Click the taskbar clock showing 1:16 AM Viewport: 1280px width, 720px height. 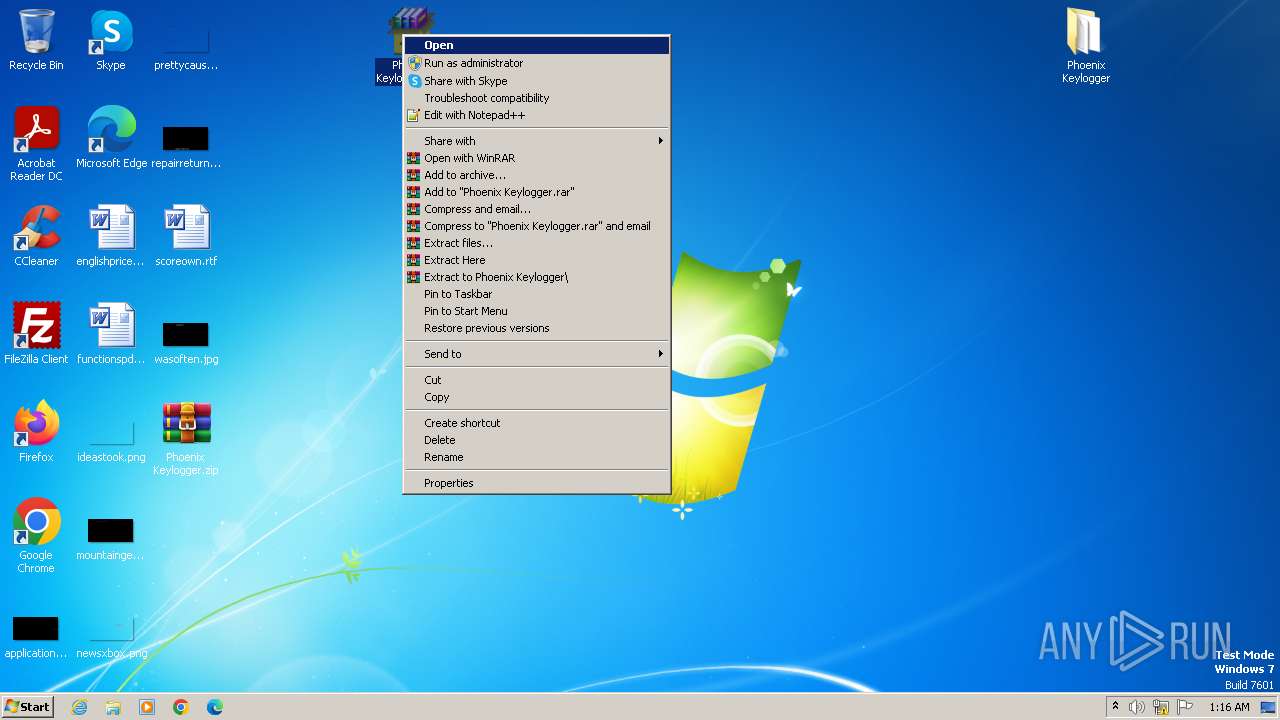pos(1229,707)
